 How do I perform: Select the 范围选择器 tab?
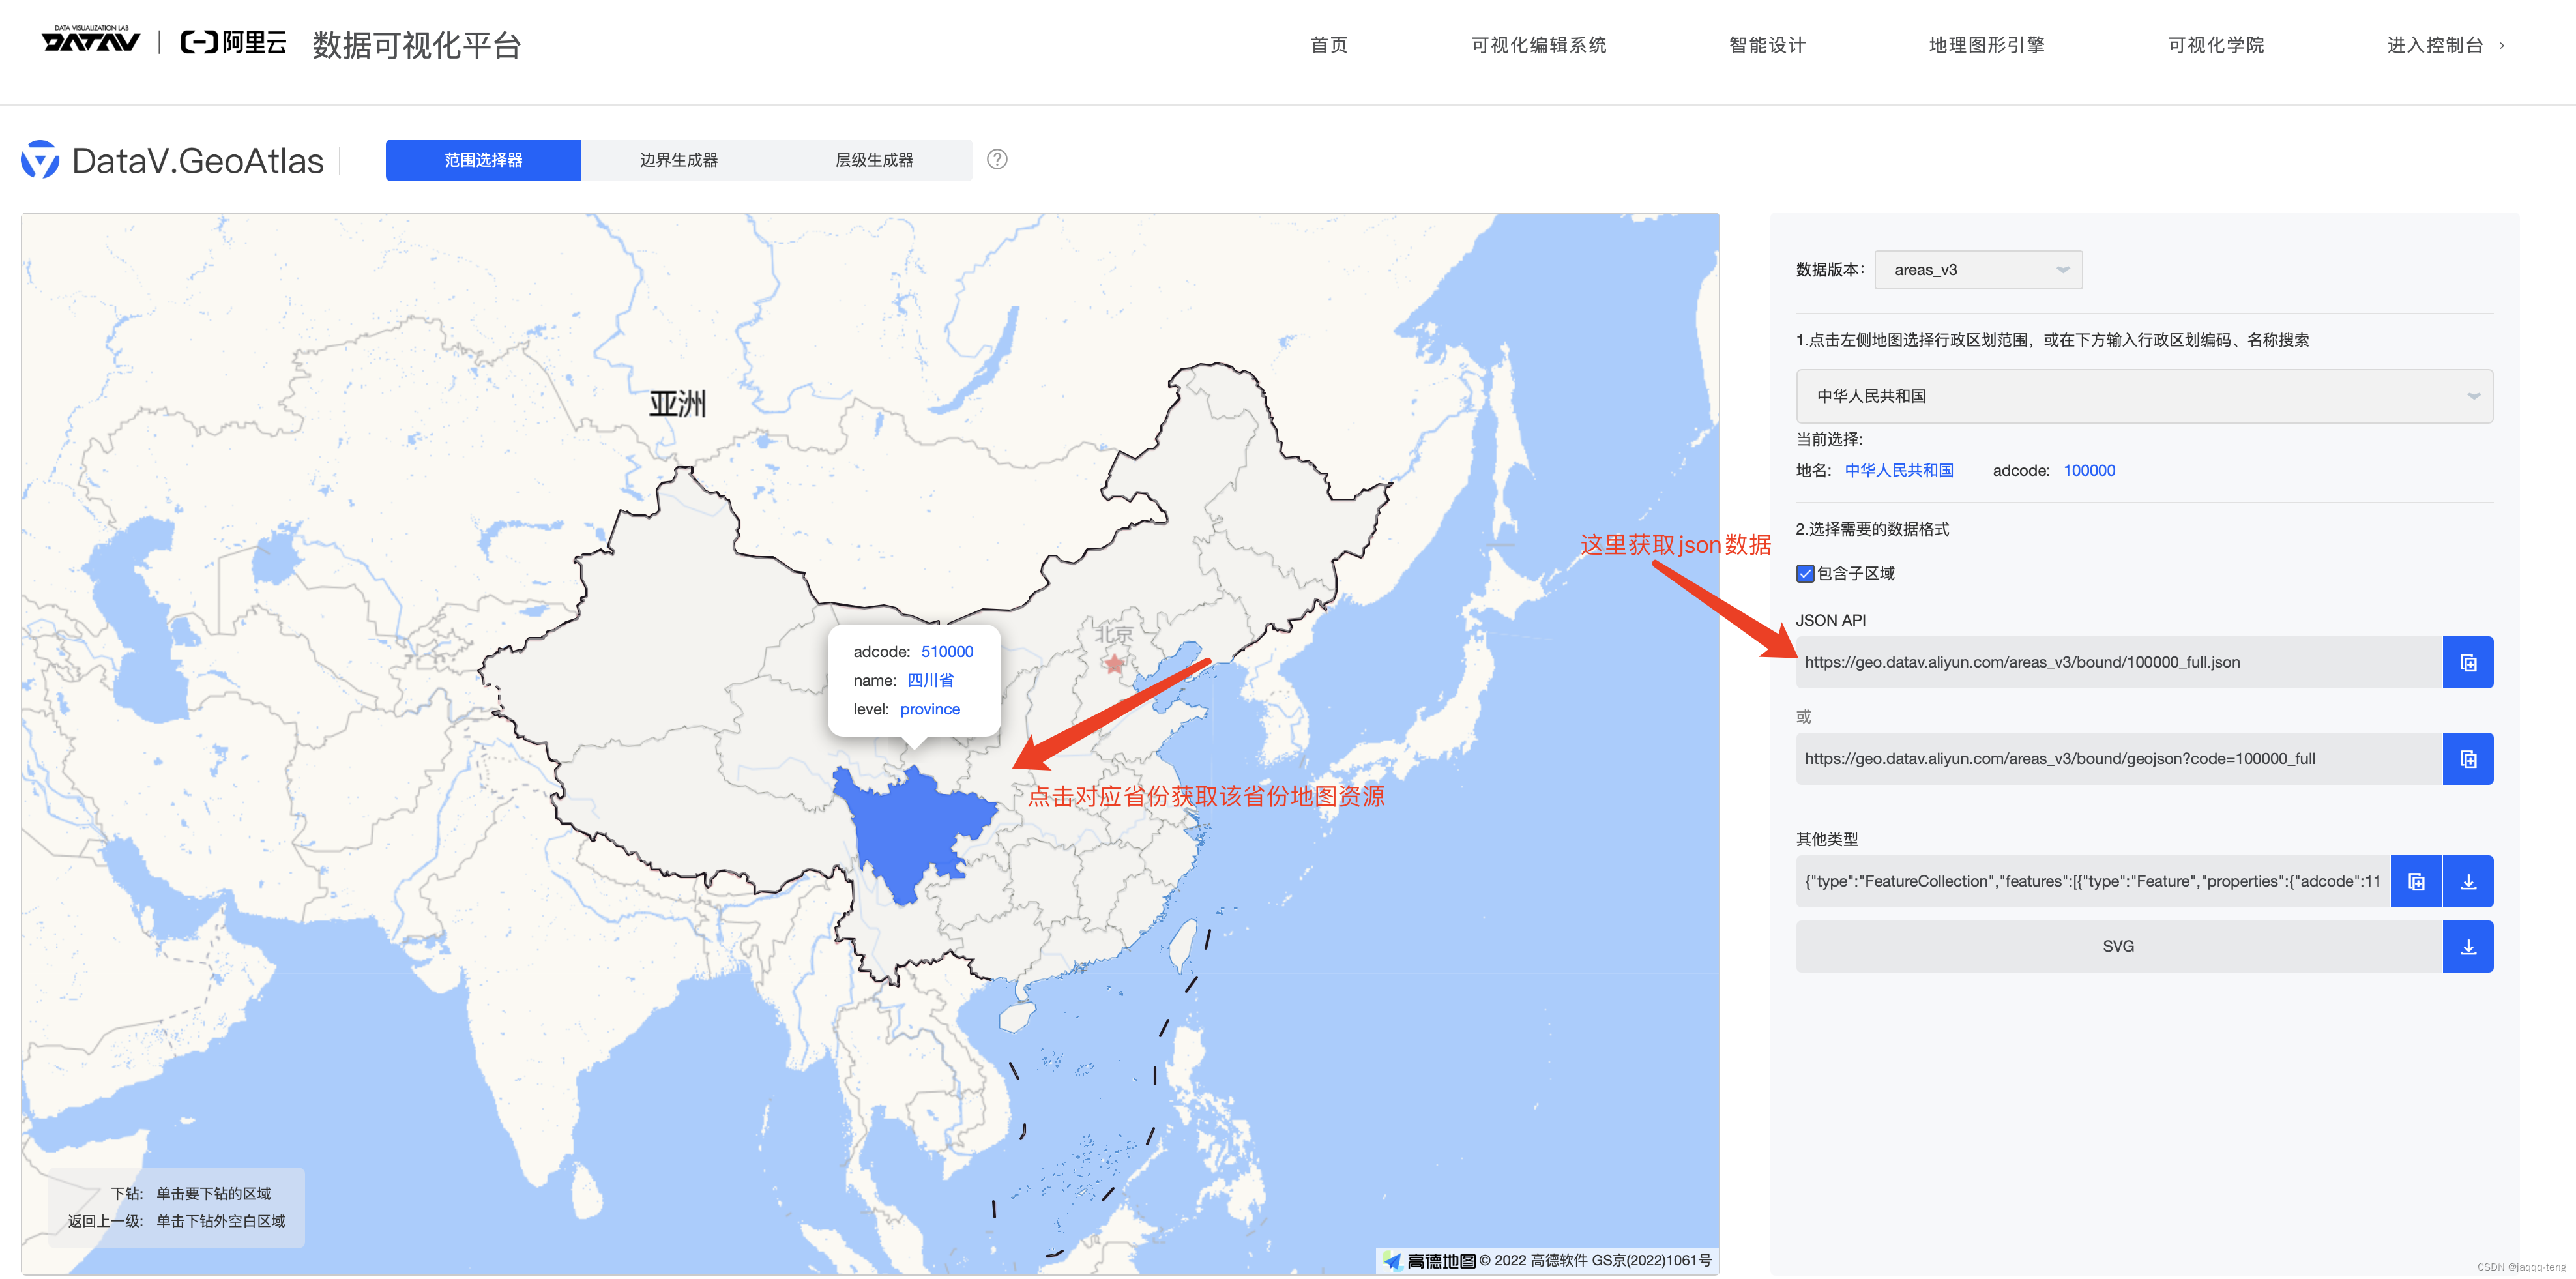483,160
